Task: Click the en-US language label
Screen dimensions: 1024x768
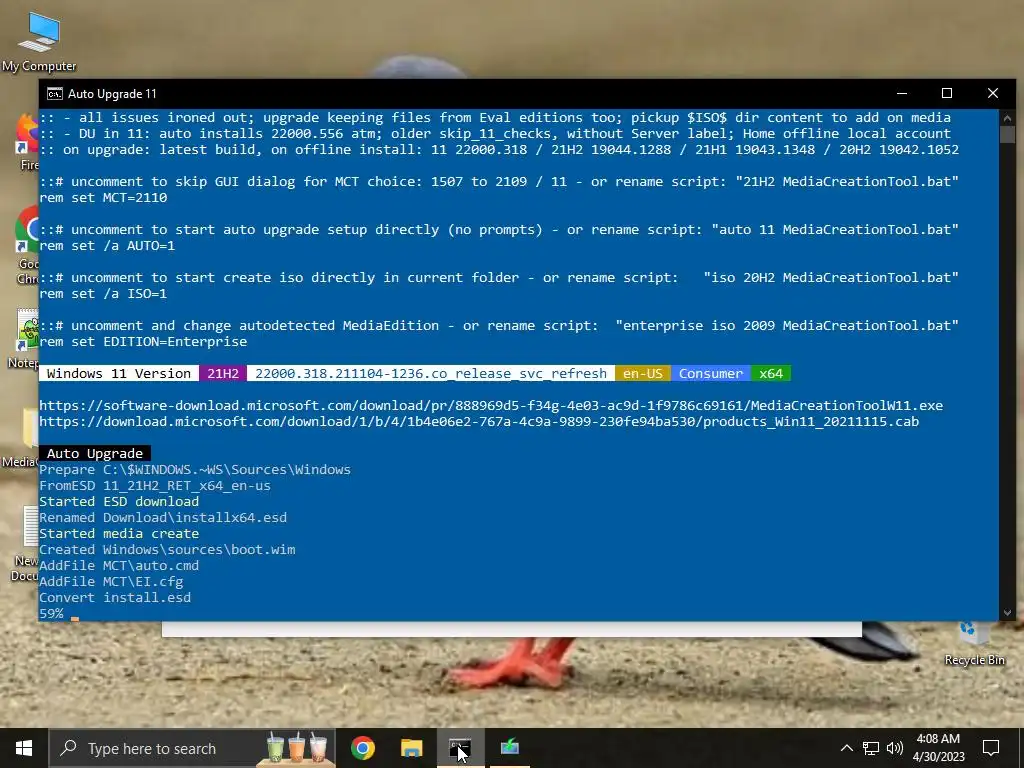Action: (643, 374)
